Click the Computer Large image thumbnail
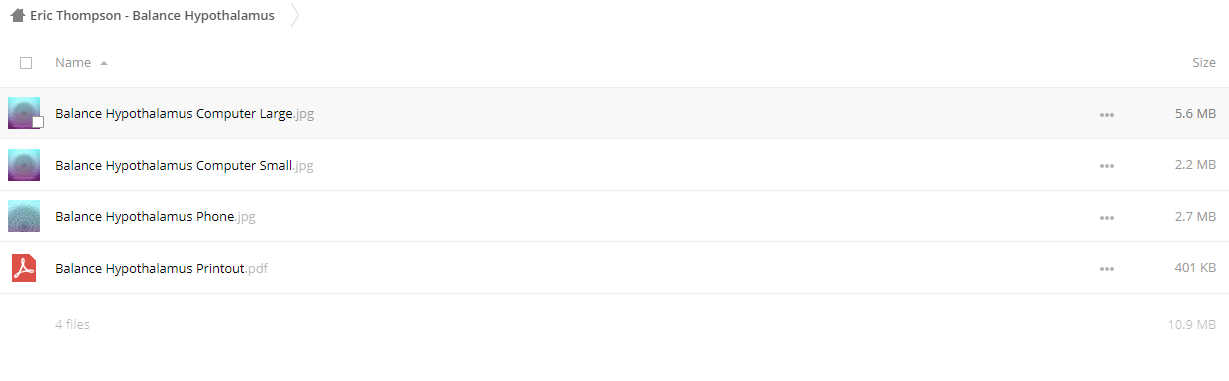The width and height of the screenshot is (1229, 381). pyautogui.click(x=24, y=113)
